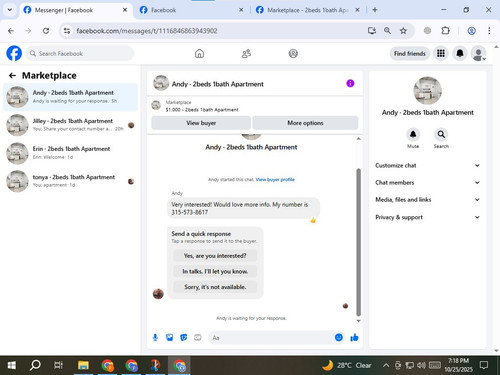Go back using the Marketplace back arrow
Screen dimensions: 500x375
12,76
